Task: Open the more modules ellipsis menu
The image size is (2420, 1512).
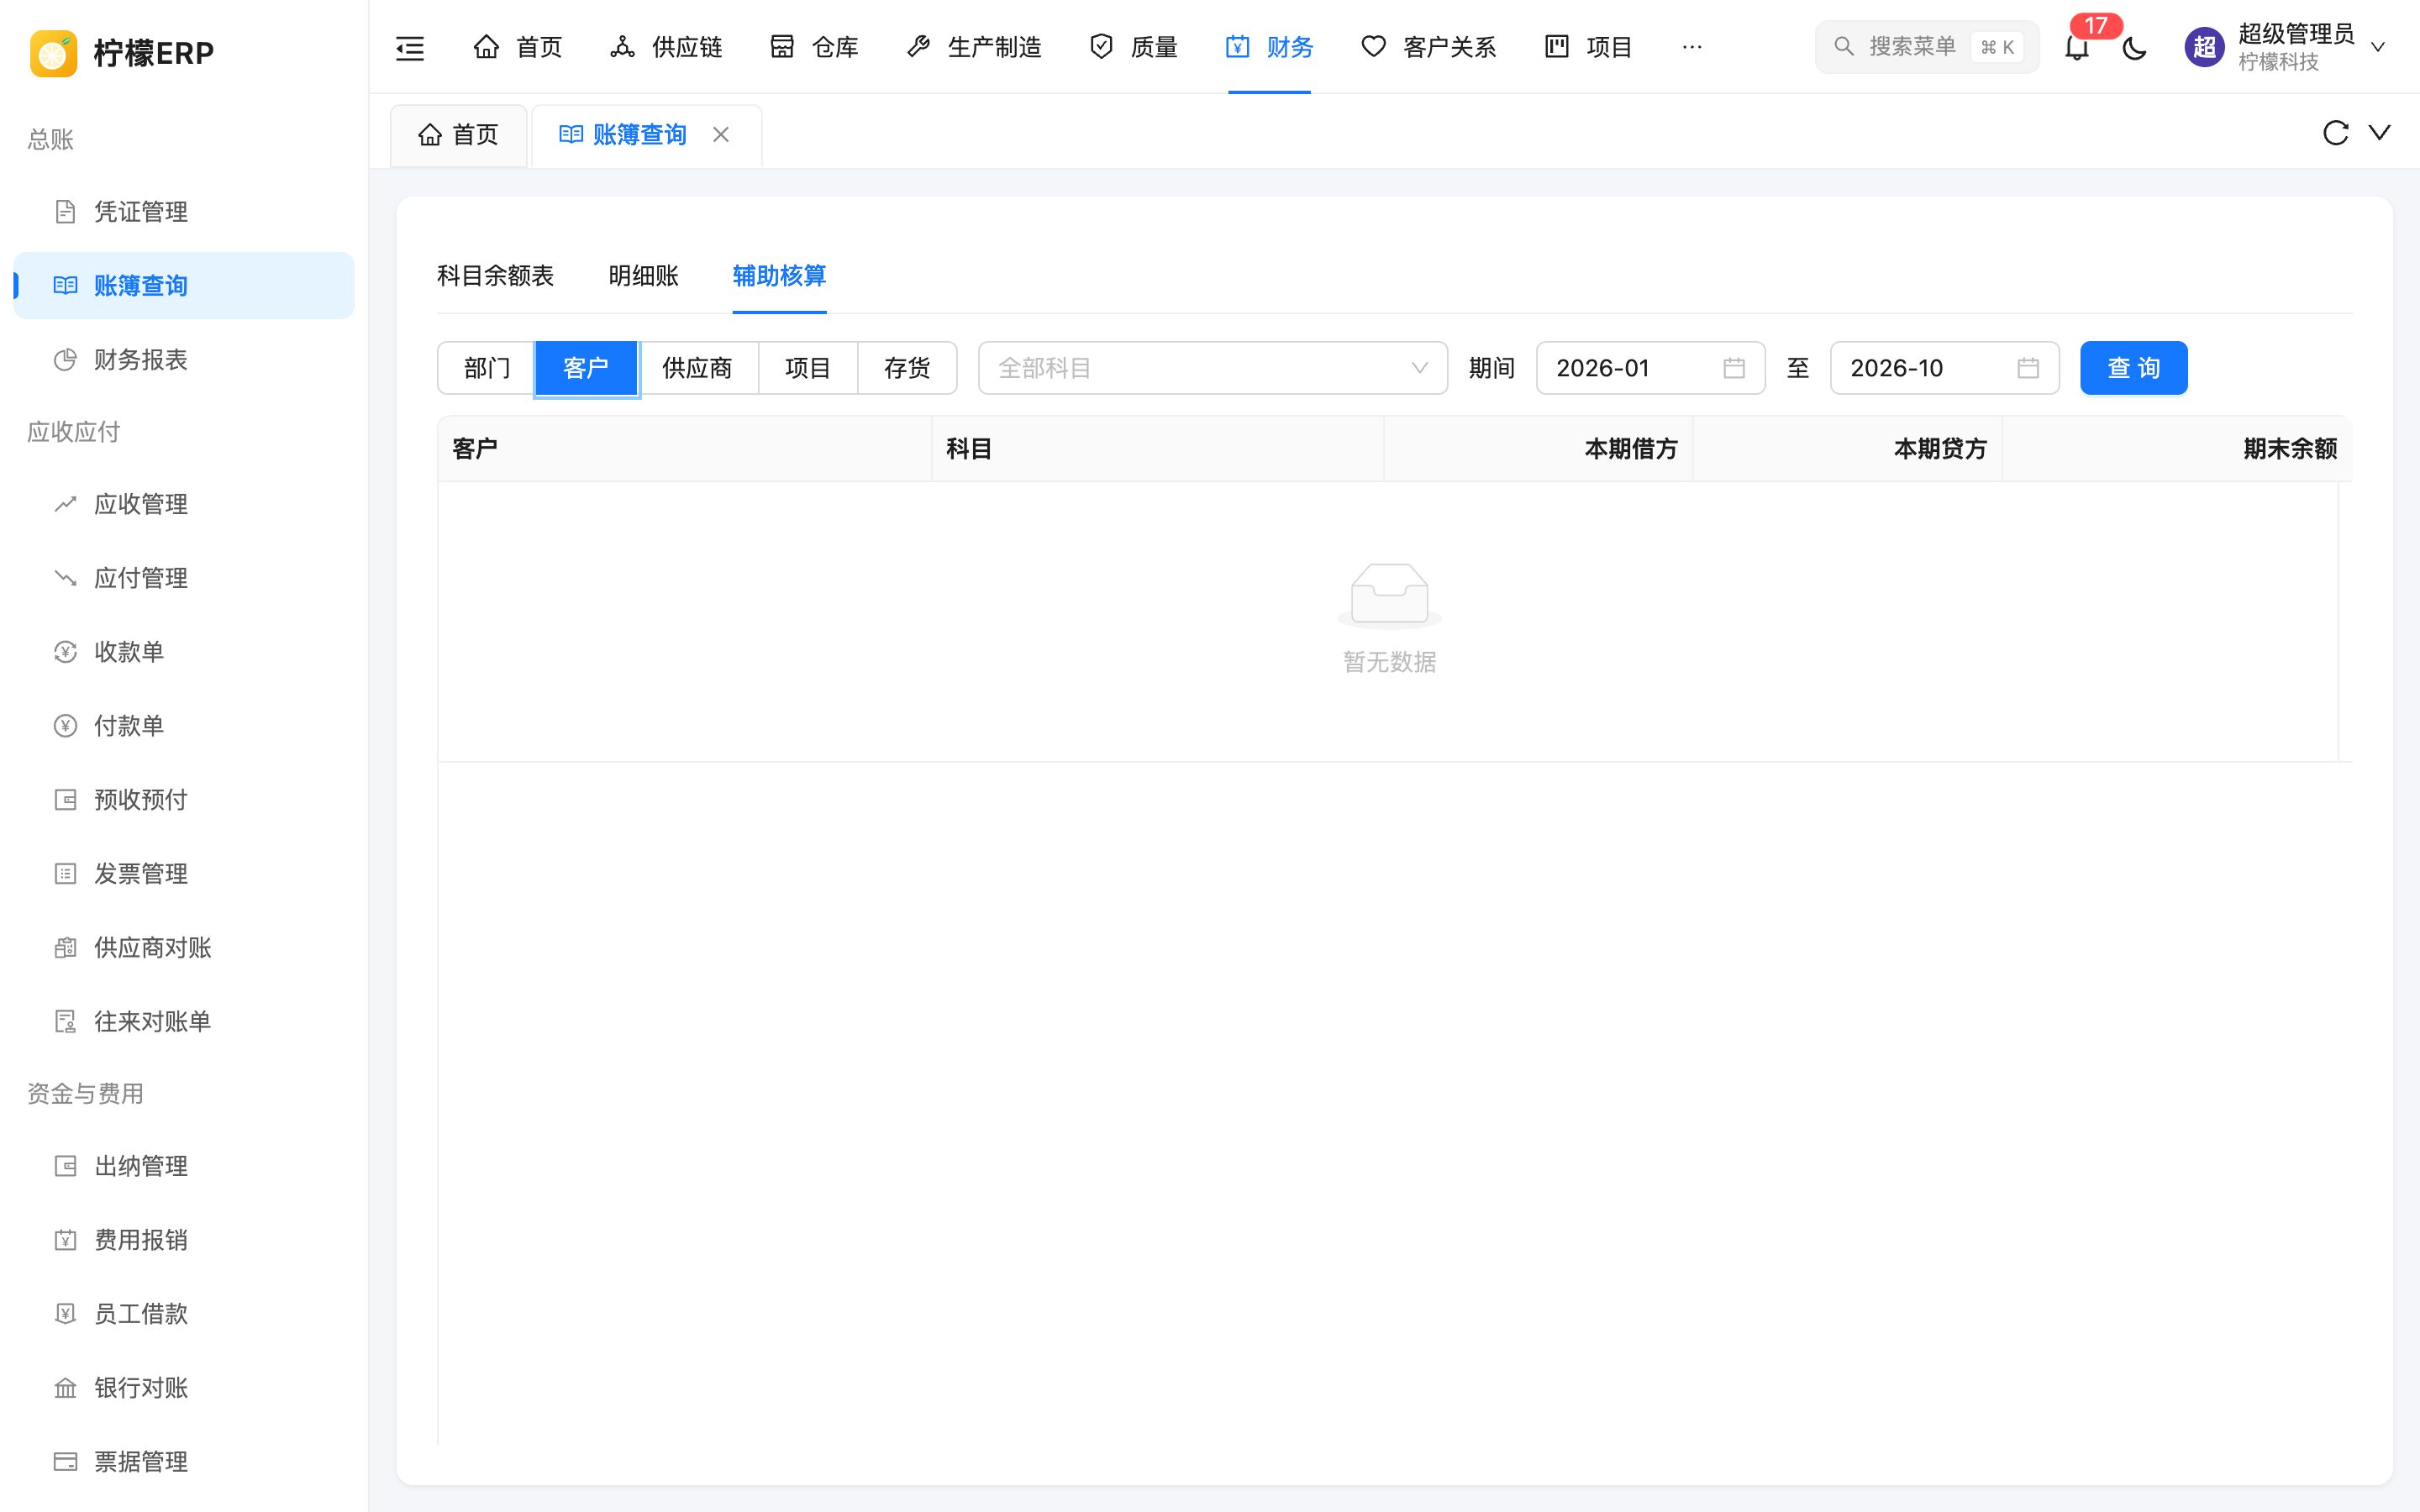Action: [1692, 47]
